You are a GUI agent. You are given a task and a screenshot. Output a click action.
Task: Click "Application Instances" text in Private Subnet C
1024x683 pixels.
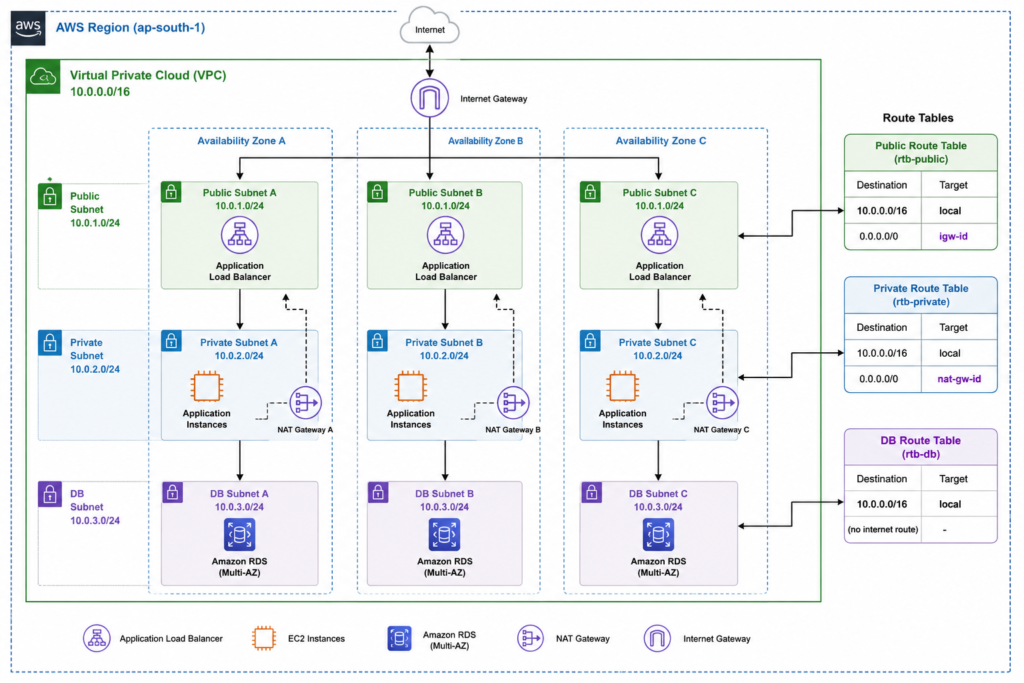[622, 419]
